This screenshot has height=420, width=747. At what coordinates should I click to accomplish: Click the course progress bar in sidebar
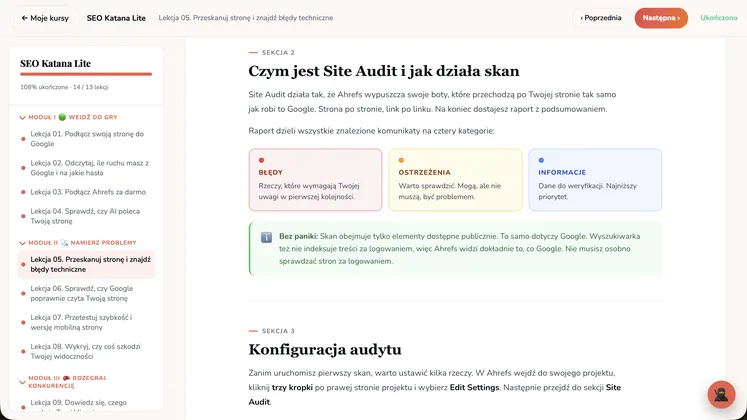[86, 74]
